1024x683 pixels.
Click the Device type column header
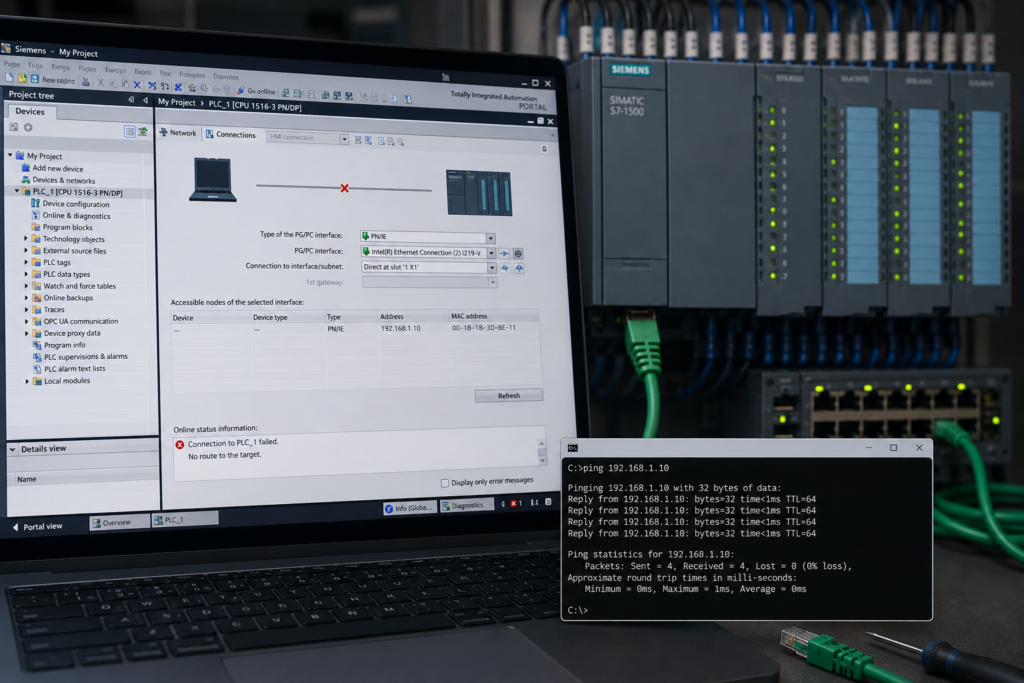[x=270, y=317]
